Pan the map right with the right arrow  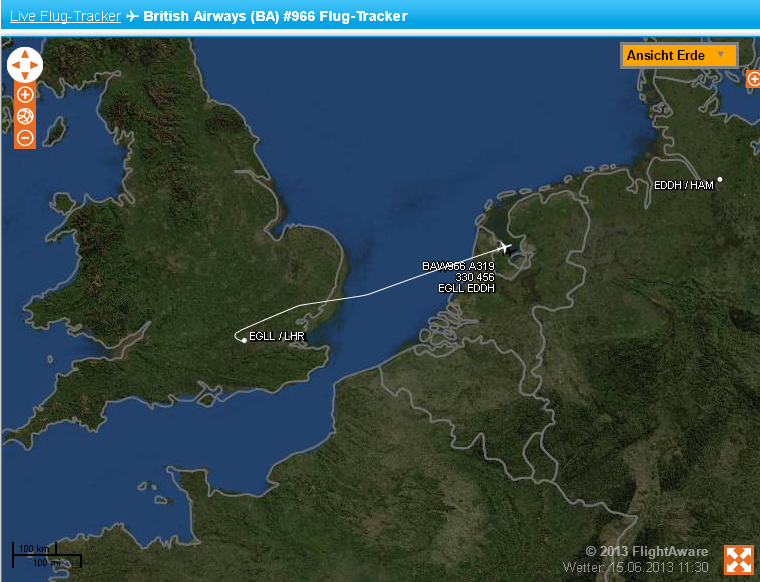coord(34,65)
